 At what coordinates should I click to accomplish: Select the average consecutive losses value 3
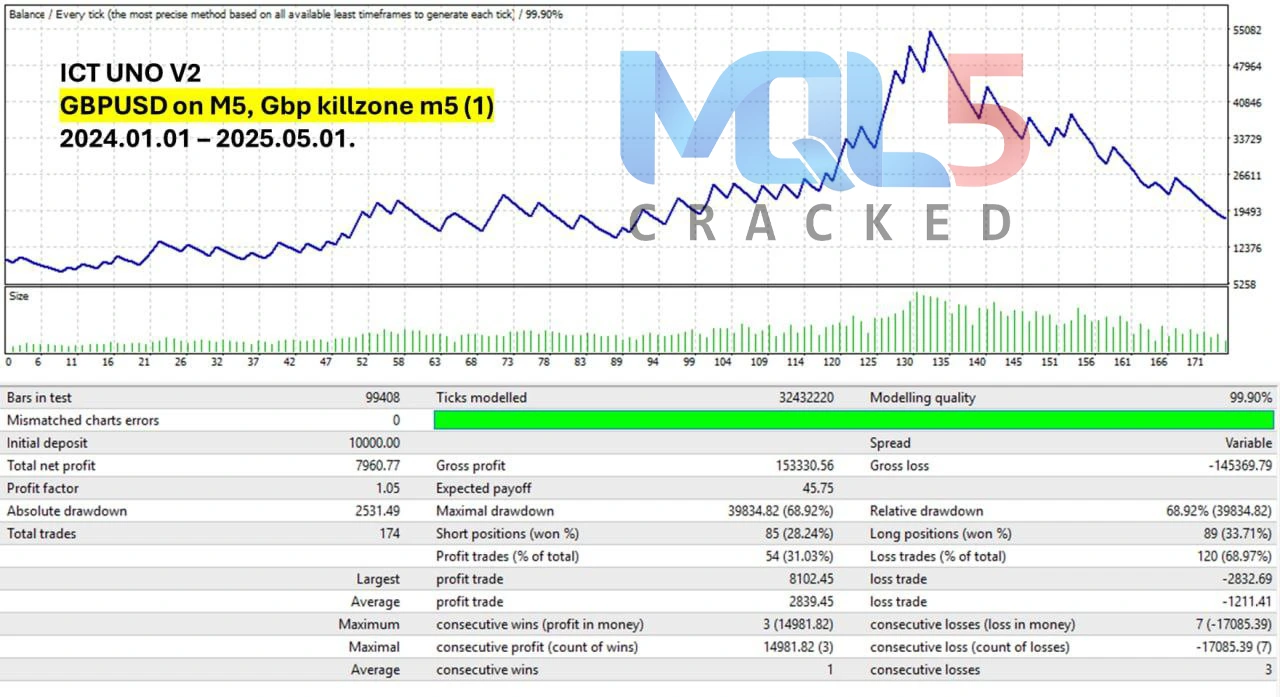pos(1268,669)
